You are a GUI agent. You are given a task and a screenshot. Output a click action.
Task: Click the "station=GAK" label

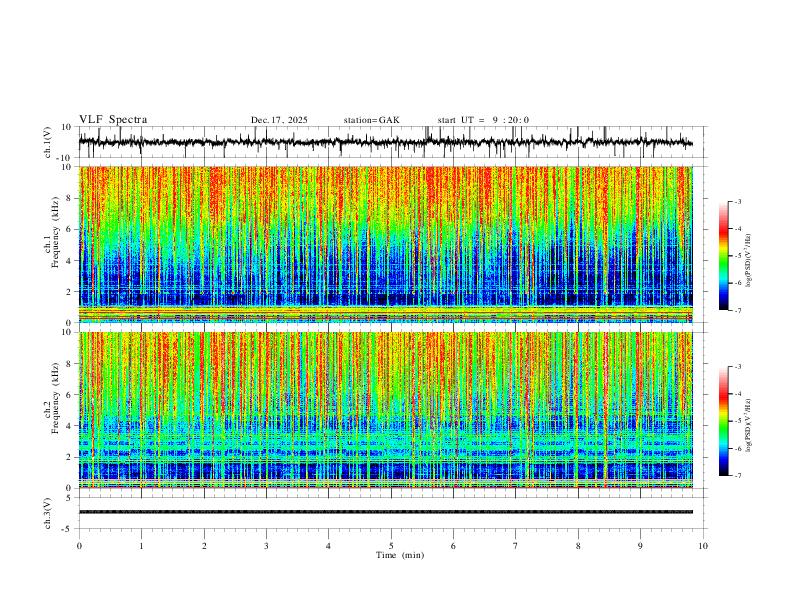372,120
